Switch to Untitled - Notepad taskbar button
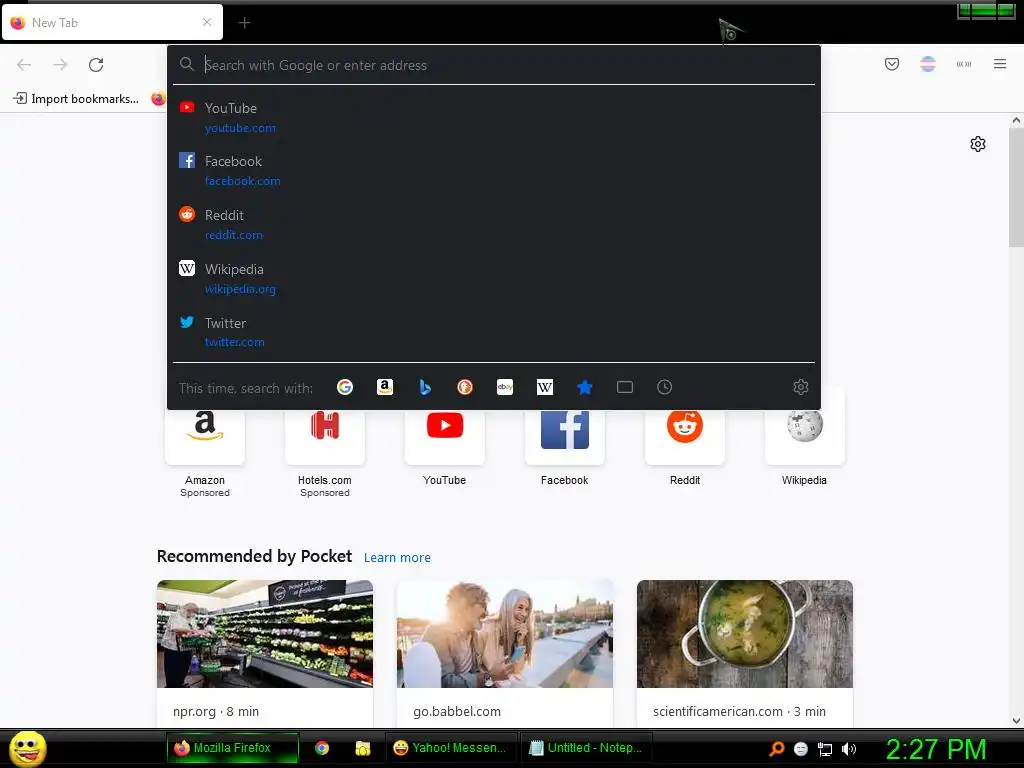This screenshot has width=1024, height=768. (x=586, y=748)
